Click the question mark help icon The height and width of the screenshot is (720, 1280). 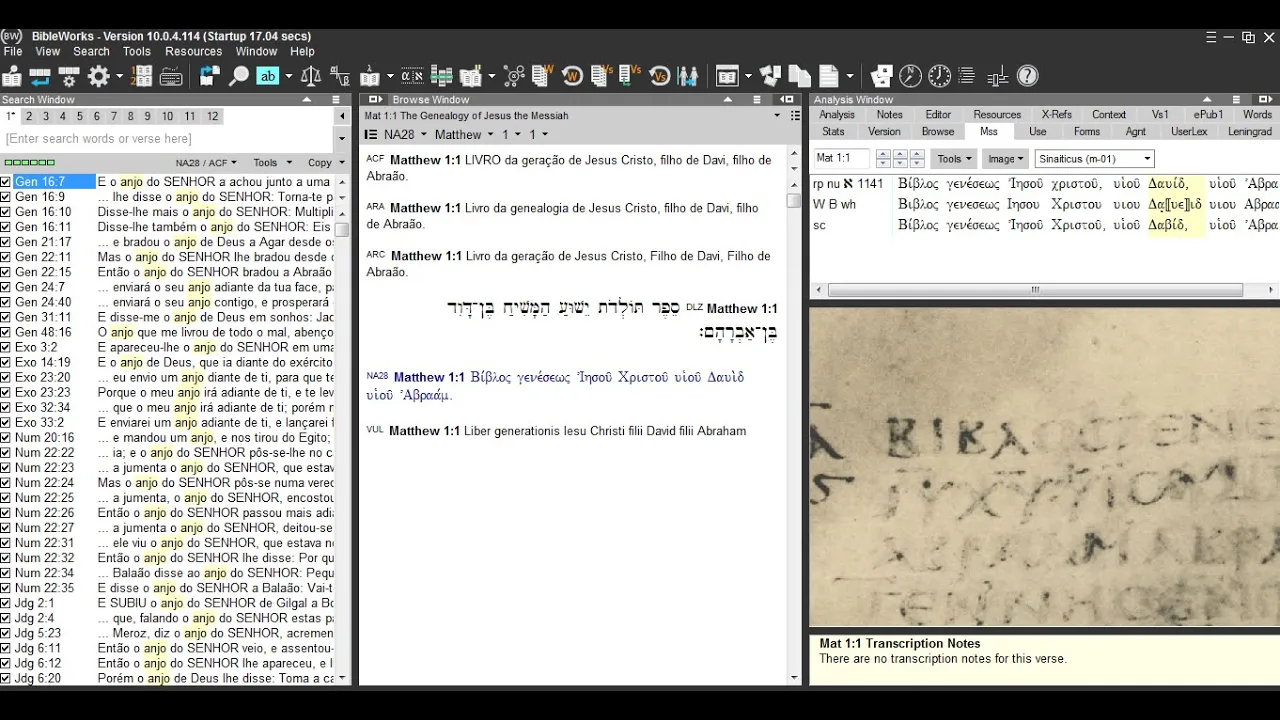pos(1027,76)
